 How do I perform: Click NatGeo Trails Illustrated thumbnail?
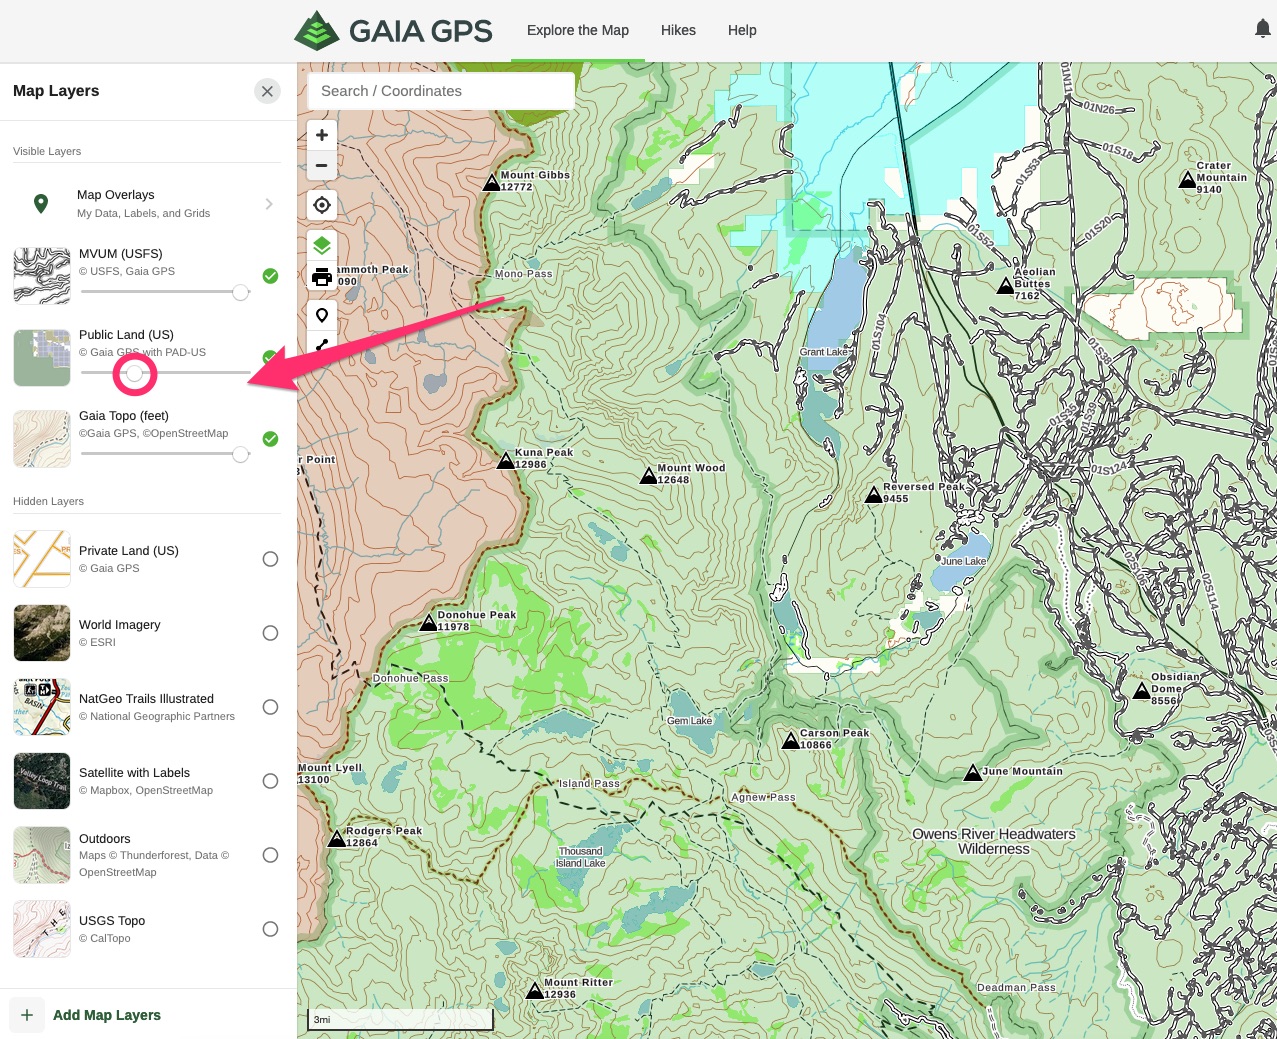[x=42, y=707]
